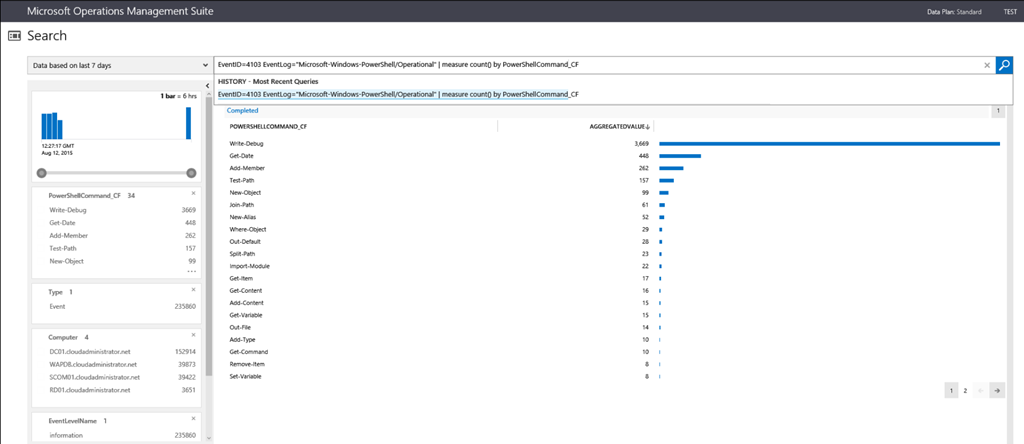
Task: Close the PowerShellCommand_CF filter panel
Action: 193,192
